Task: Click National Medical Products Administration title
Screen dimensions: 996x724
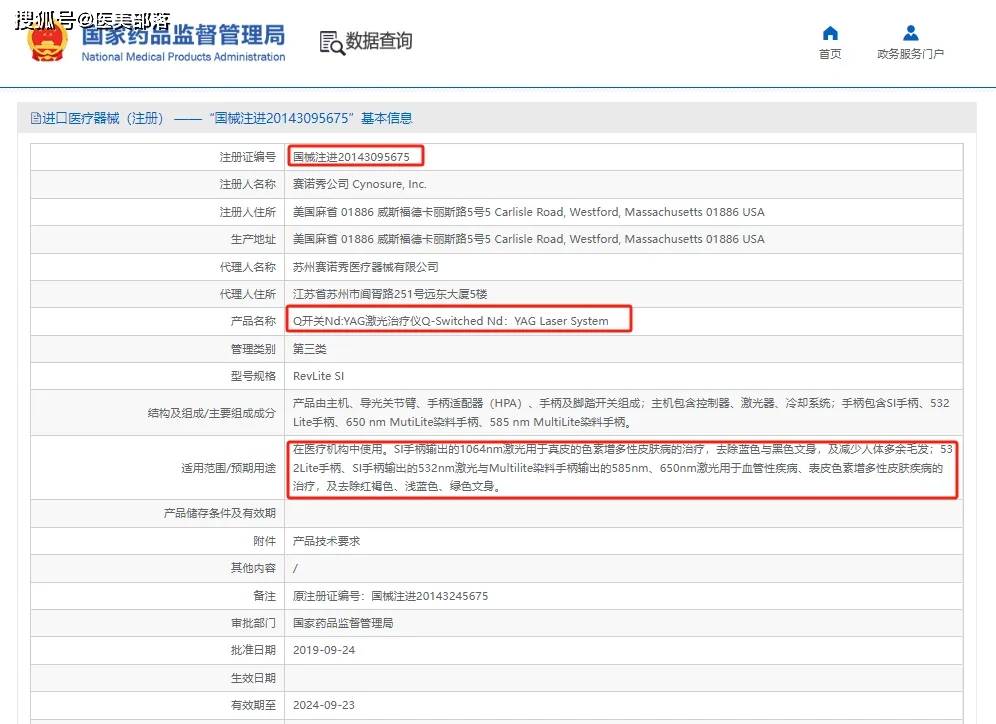Action: coord(183,57)
